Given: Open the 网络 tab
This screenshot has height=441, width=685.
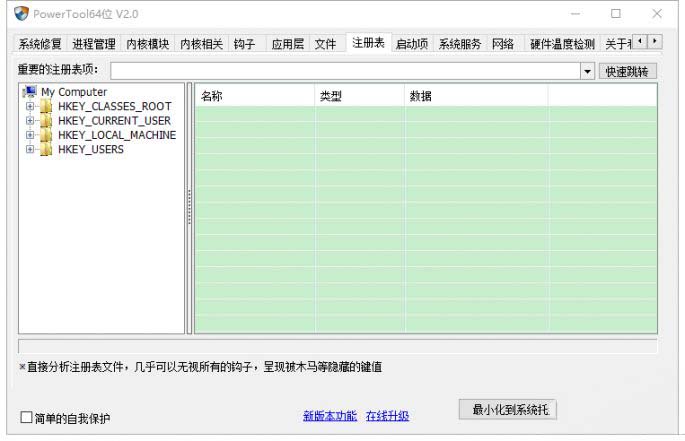Looking at the screenshot, I should click(x=503, y=44).
